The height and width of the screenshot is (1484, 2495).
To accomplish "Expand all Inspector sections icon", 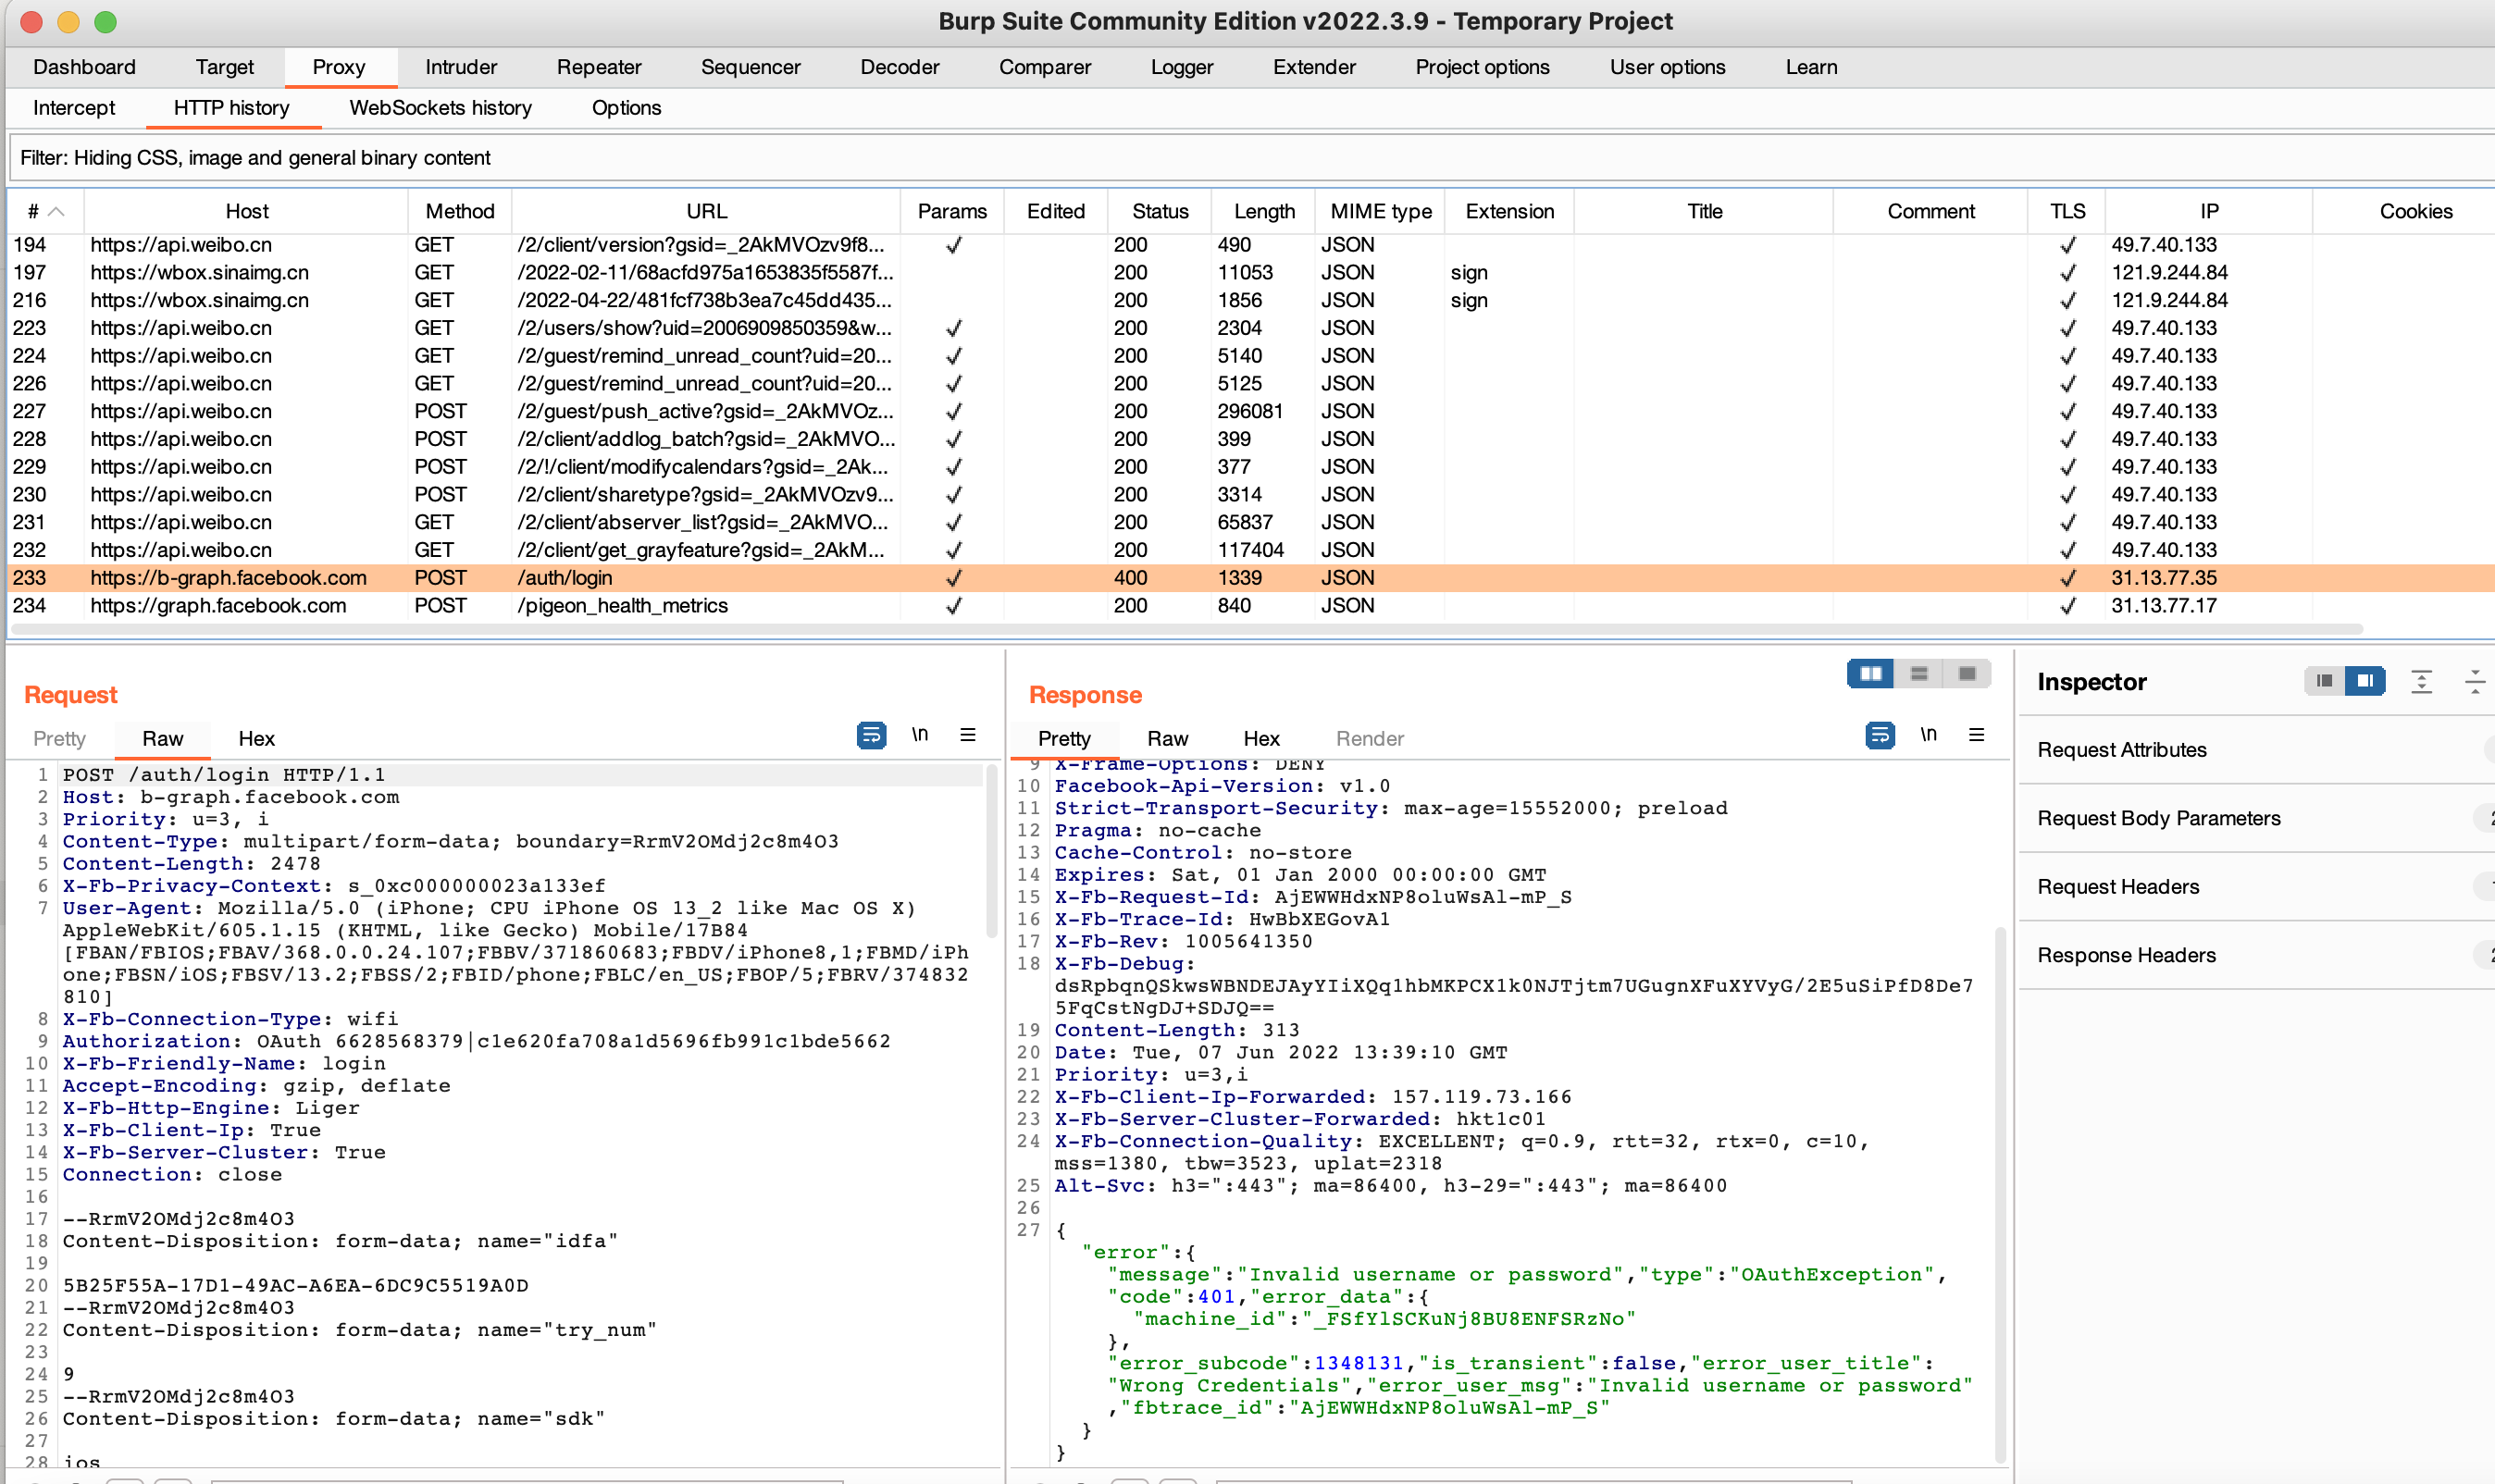I will [x=2421, y=682].
